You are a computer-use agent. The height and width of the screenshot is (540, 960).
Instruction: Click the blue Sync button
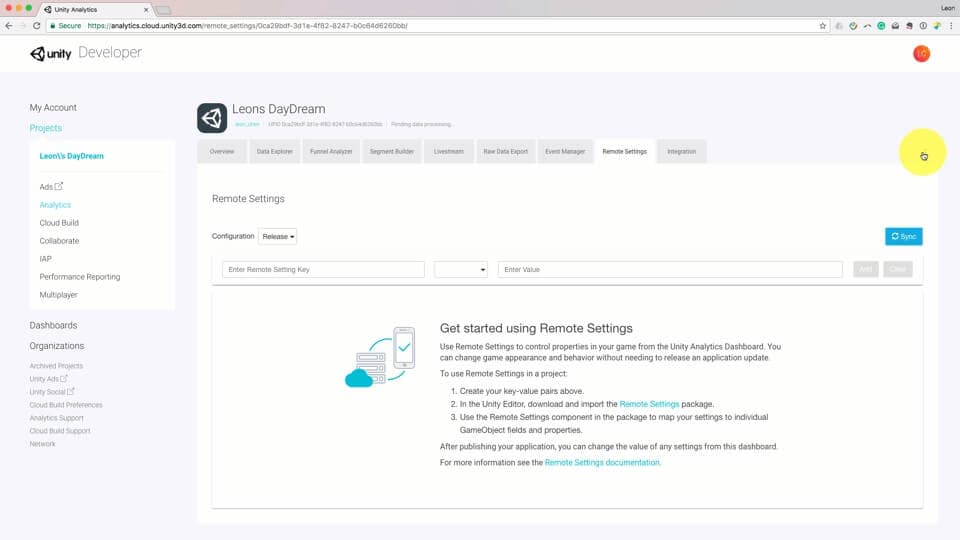(x=903, y=236)
